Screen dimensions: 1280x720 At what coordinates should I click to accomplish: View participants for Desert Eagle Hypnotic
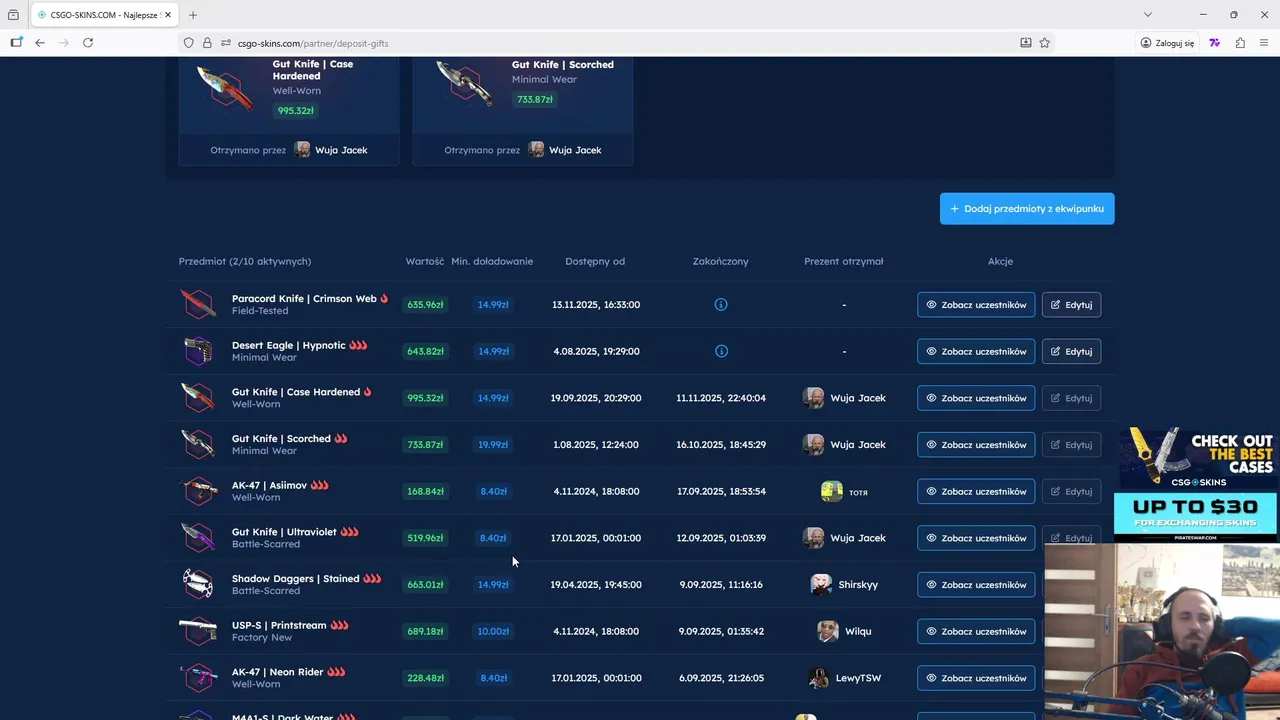tap(976, 351)
